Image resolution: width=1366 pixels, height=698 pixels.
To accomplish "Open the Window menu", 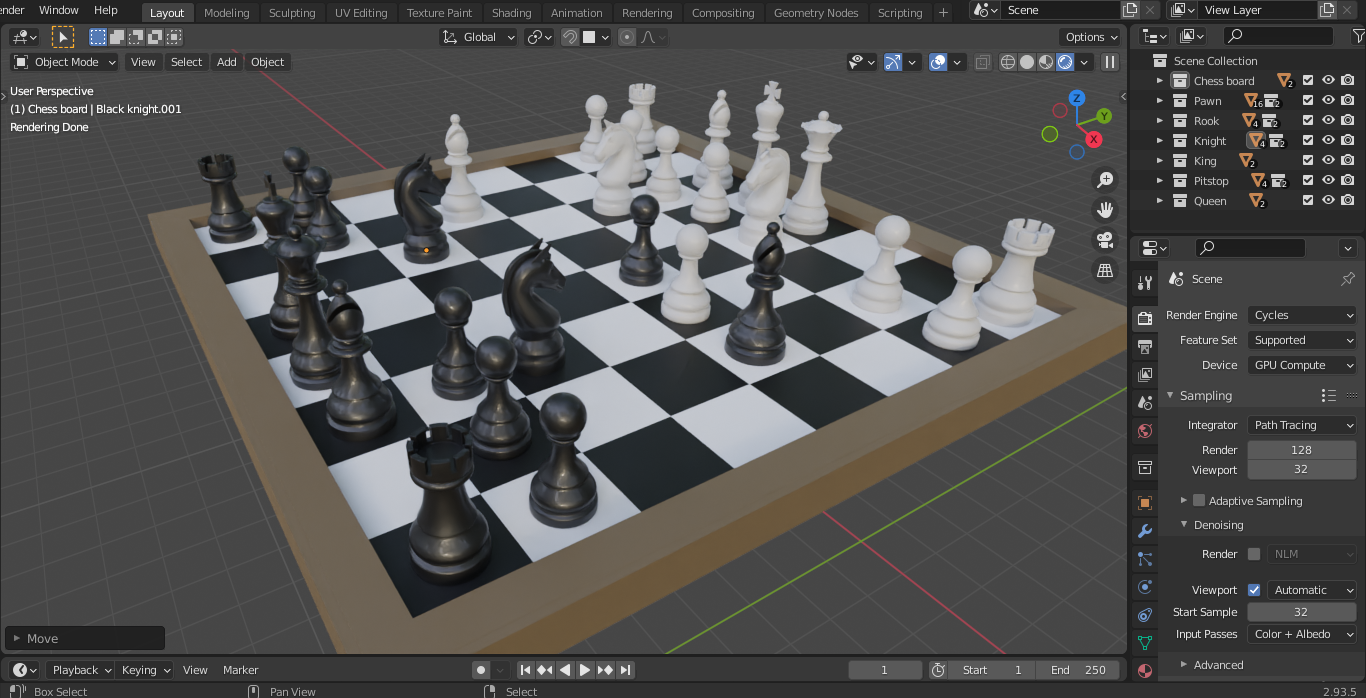I will [x=57, y=11].
